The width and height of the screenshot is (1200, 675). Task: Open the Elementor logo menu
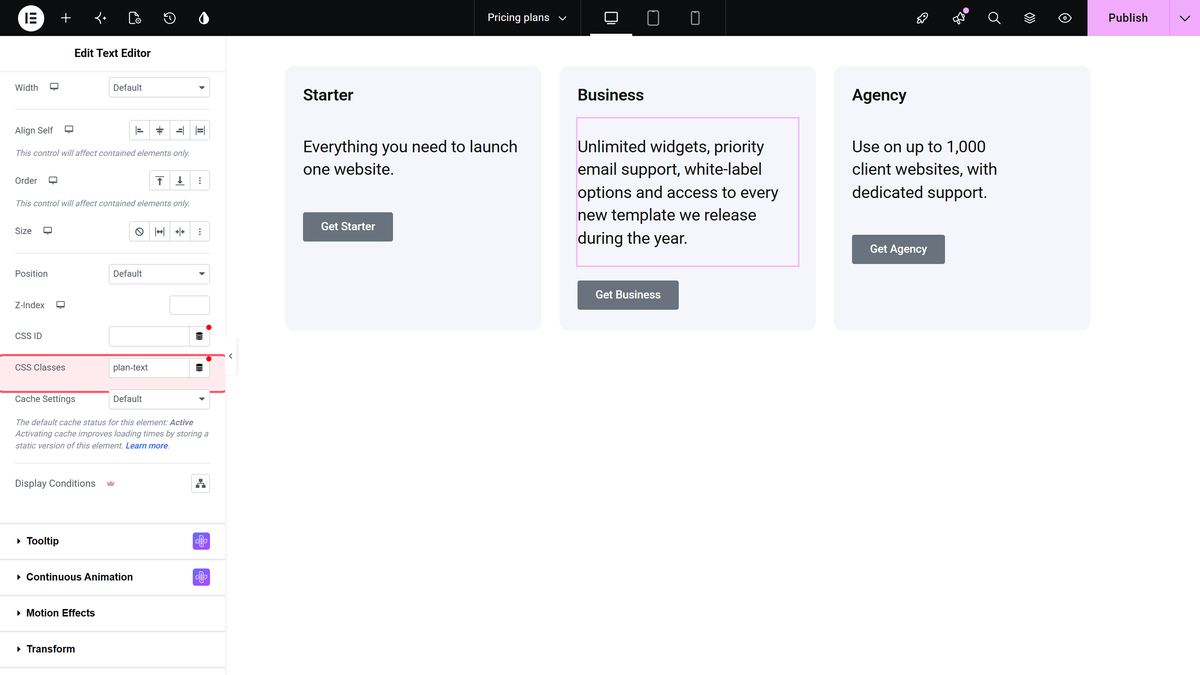tap(31, 18)
